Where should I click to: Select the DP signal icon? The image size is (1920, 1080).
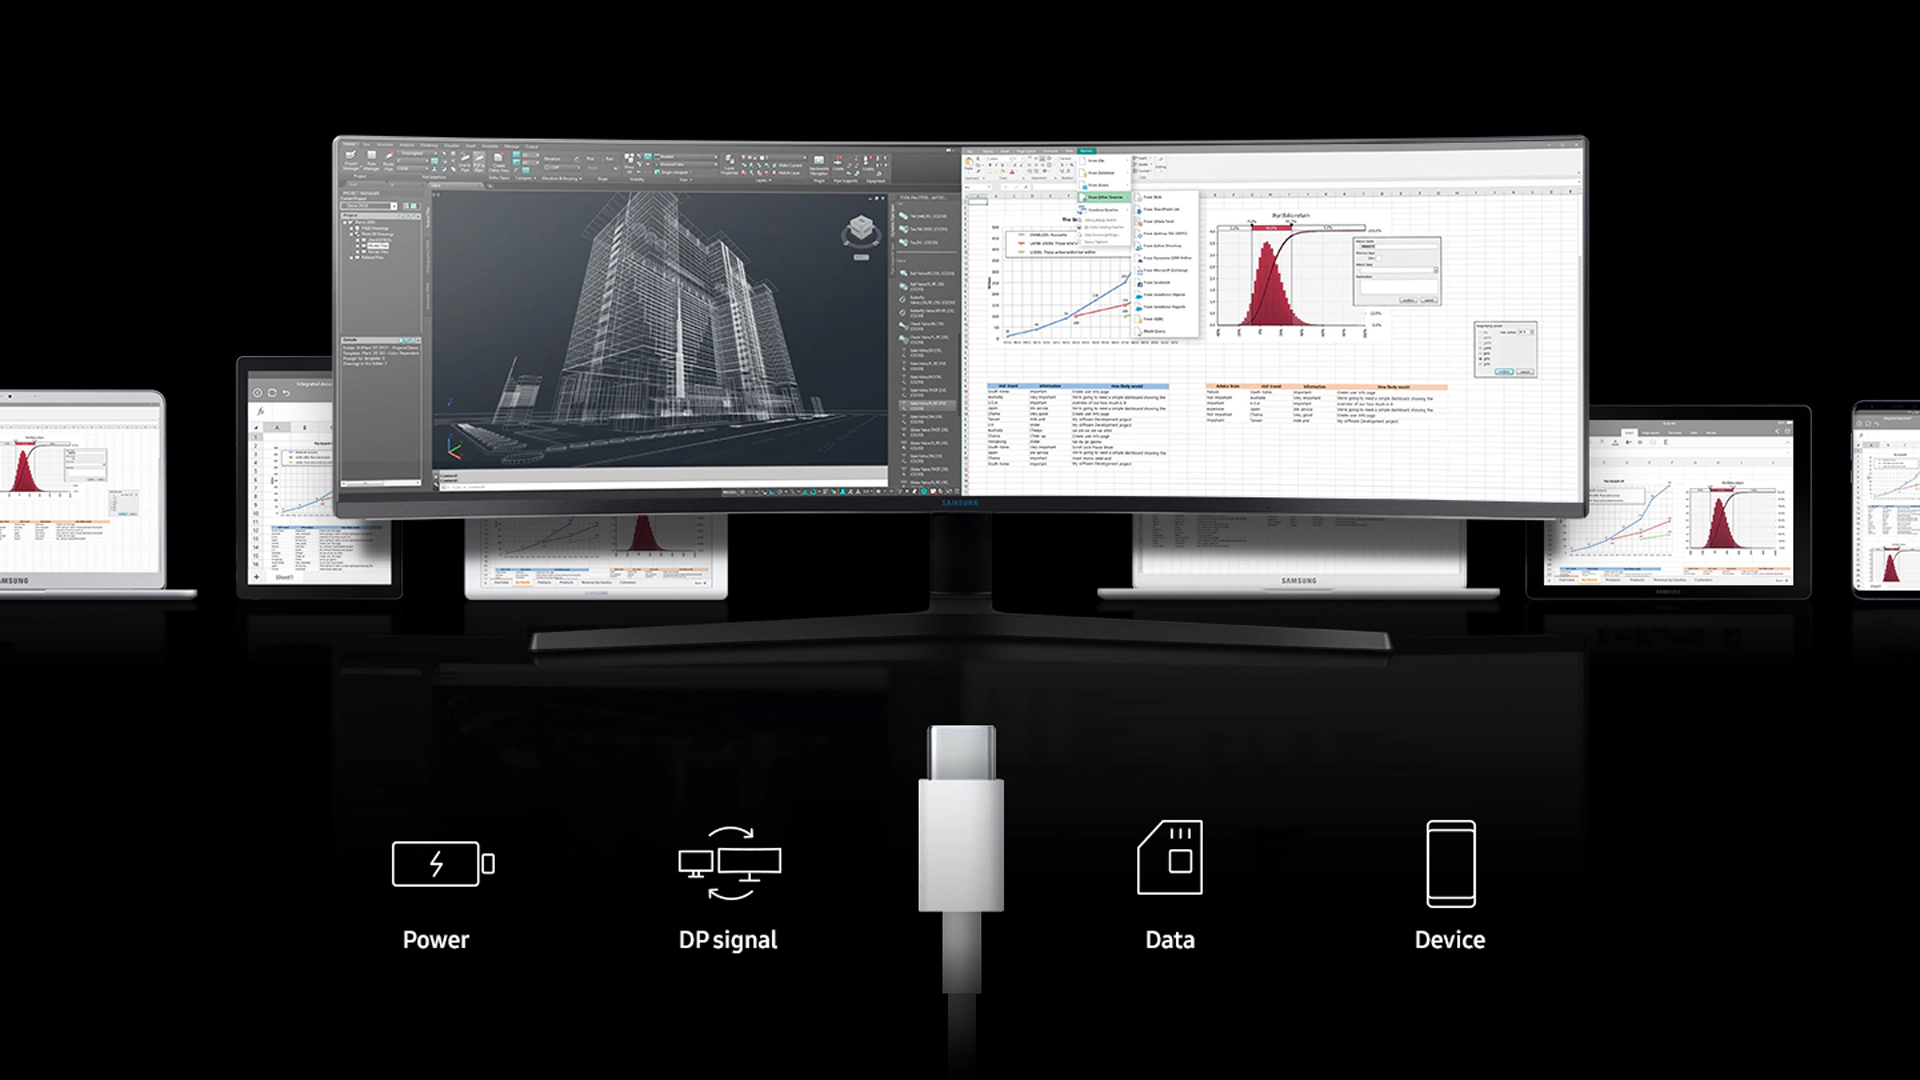pos(729,864)
